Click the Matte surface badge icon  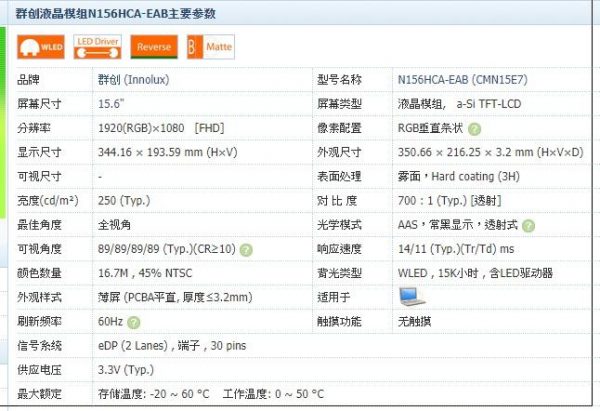[x=211, y=47]
